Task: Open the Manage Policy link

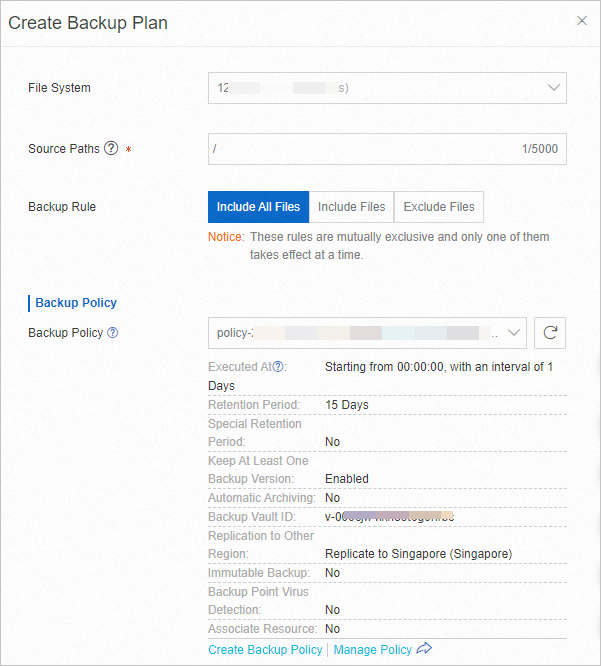Action: click(372, 649)
